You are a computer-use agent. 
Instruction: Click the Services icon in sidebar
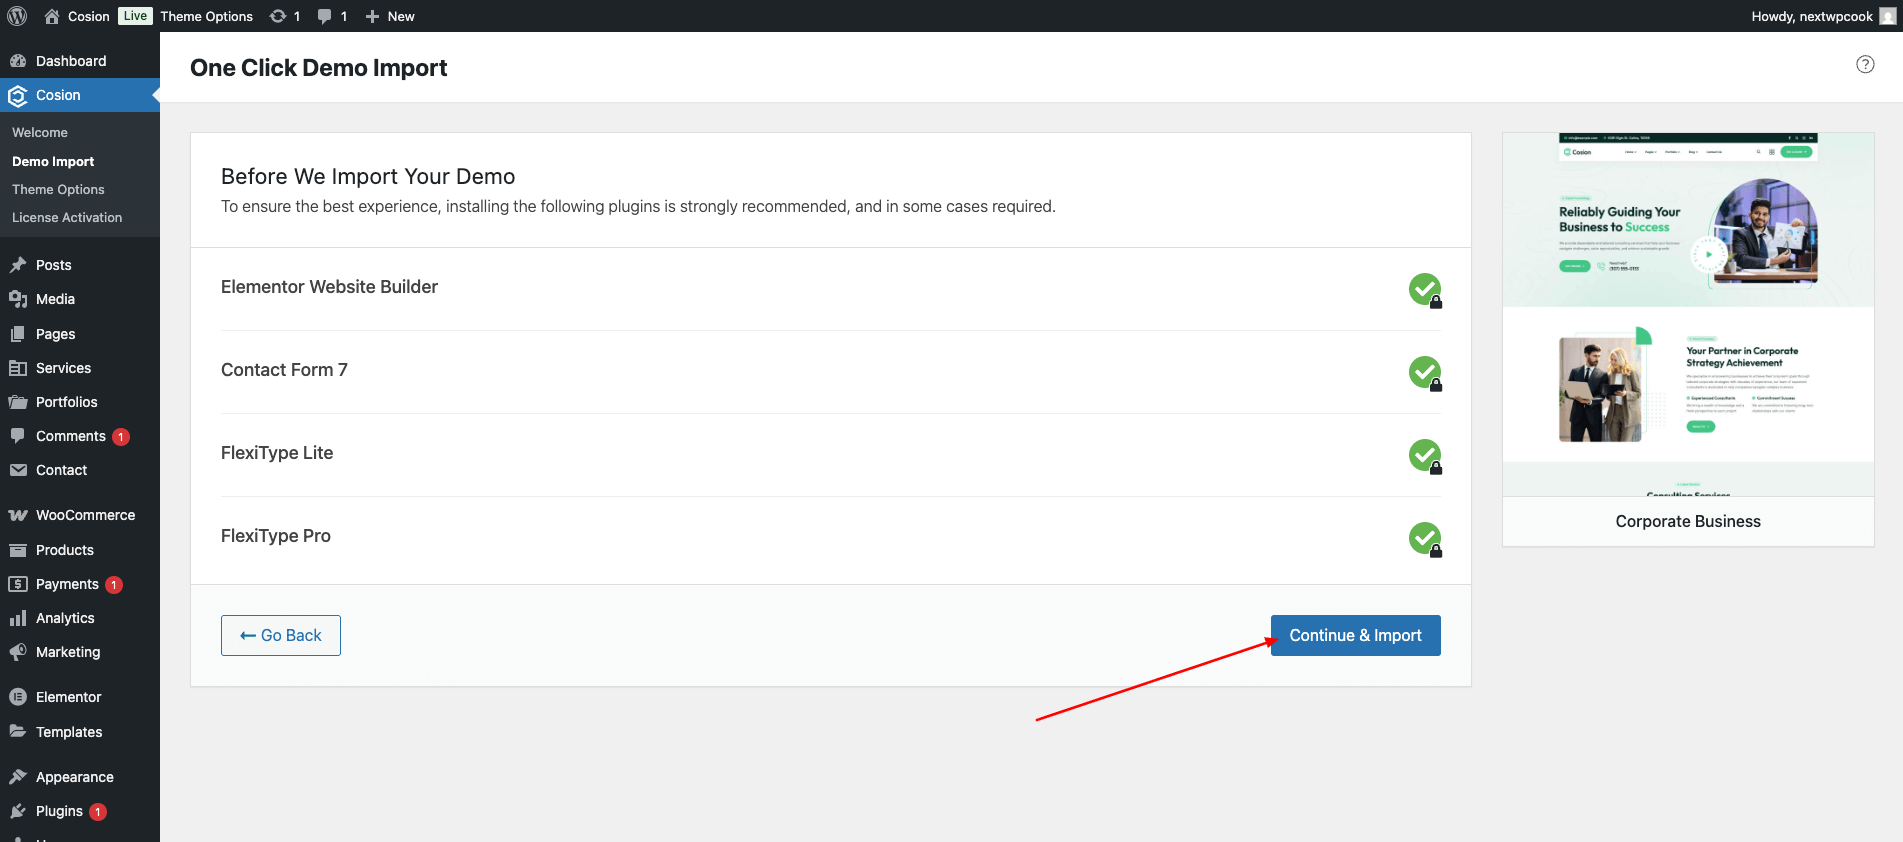tap(18, 368)
